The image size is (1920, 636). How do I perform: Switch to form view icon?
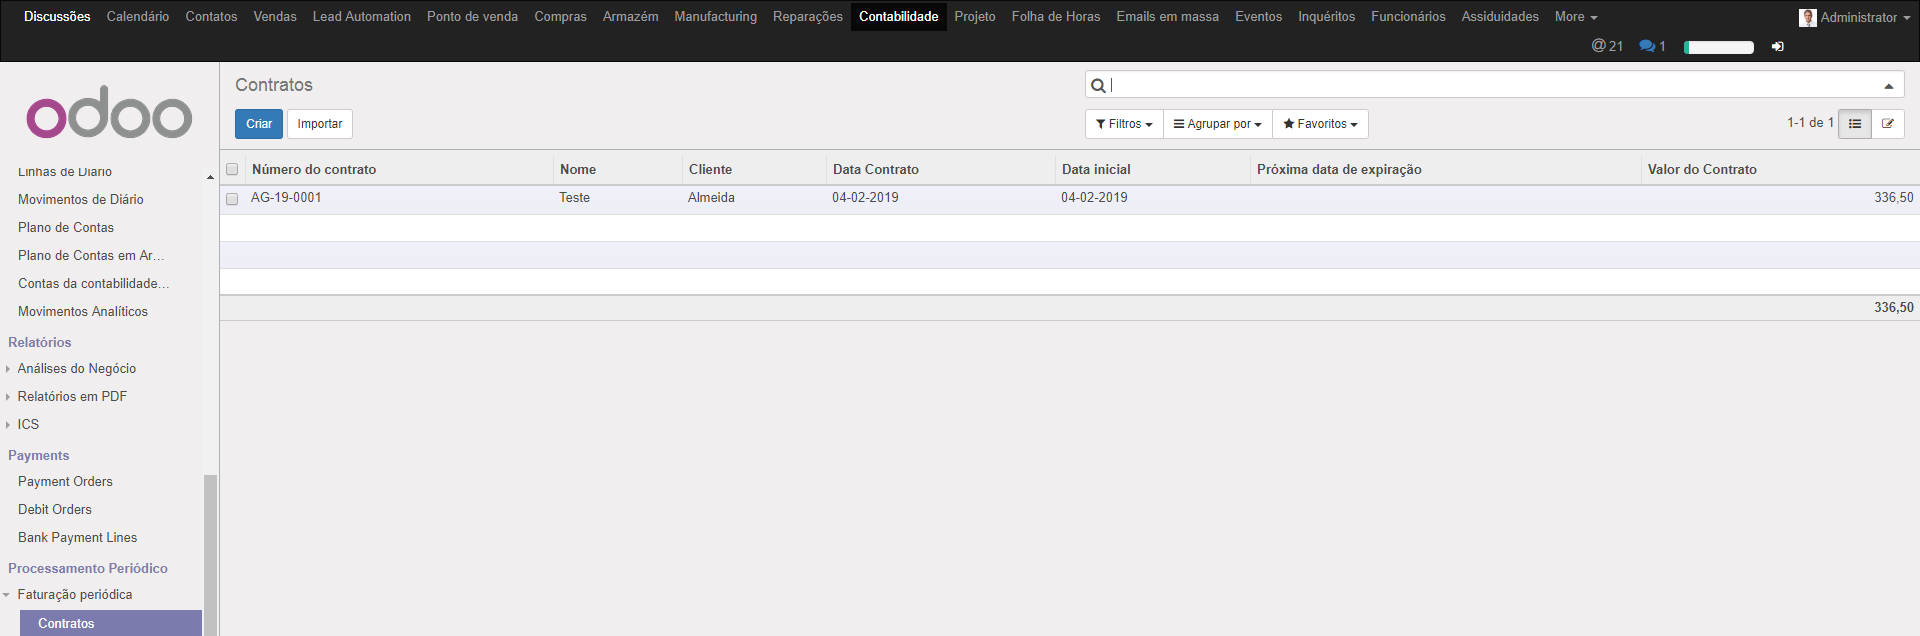(1887, 124)
